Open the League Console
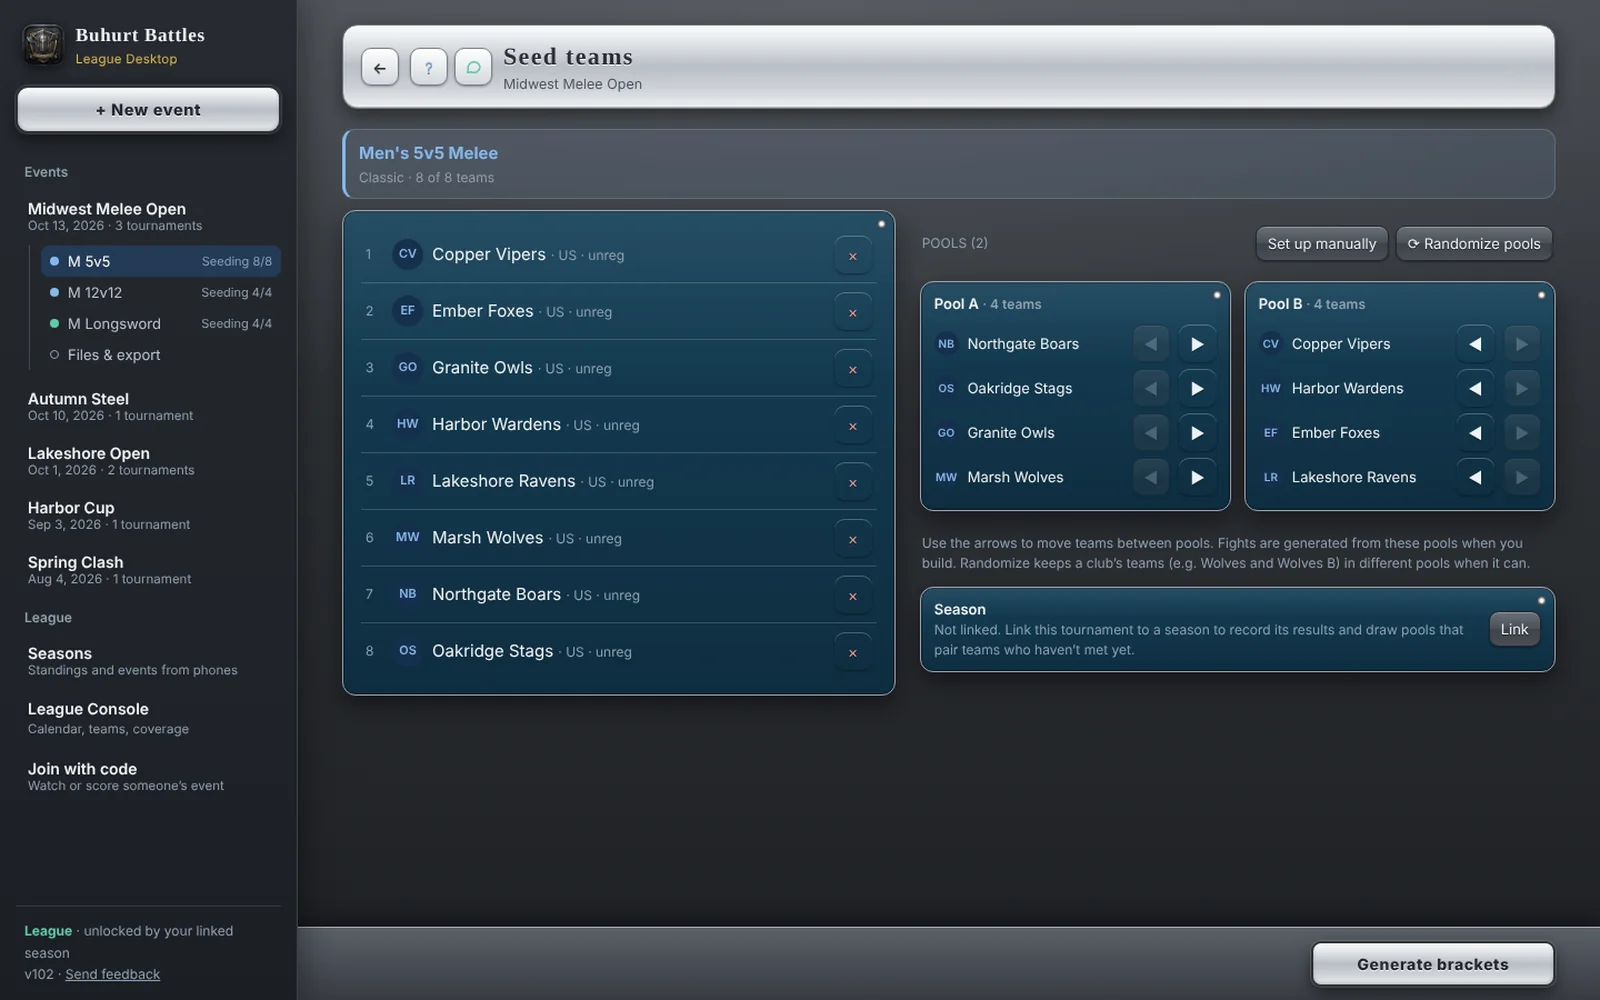This screenshot has height=1000, width=1600. pos(150,718)
